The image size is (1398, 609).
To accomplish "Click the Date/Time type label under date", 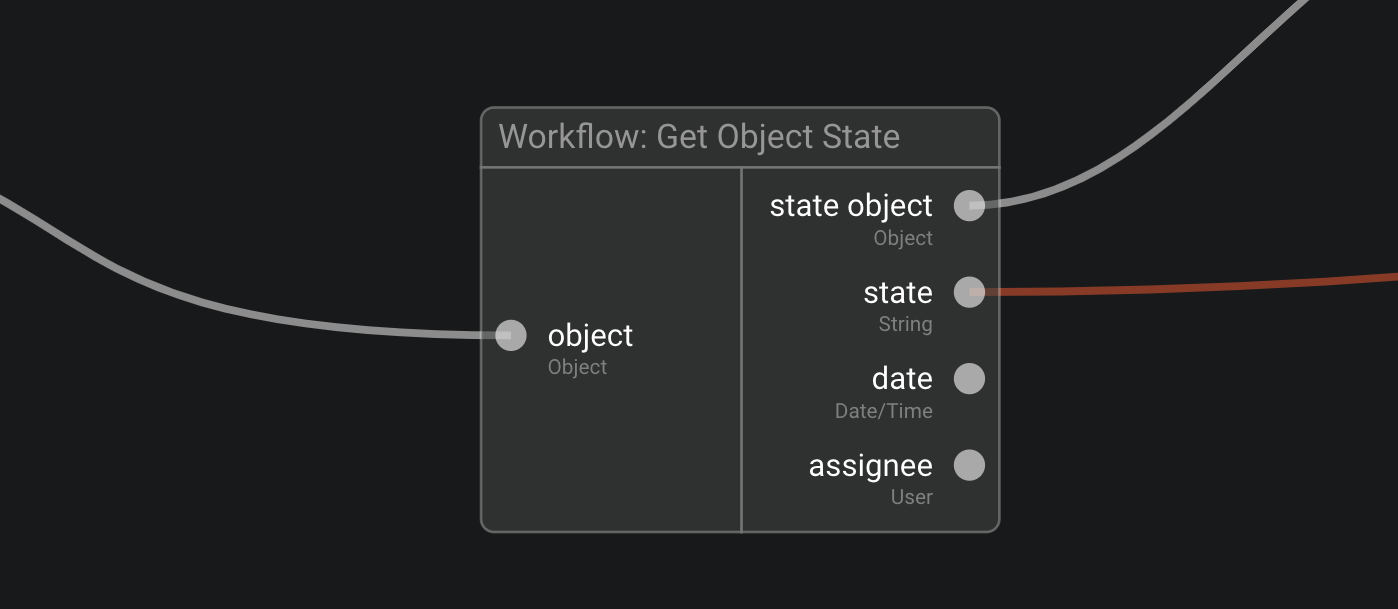I will 883,410.
